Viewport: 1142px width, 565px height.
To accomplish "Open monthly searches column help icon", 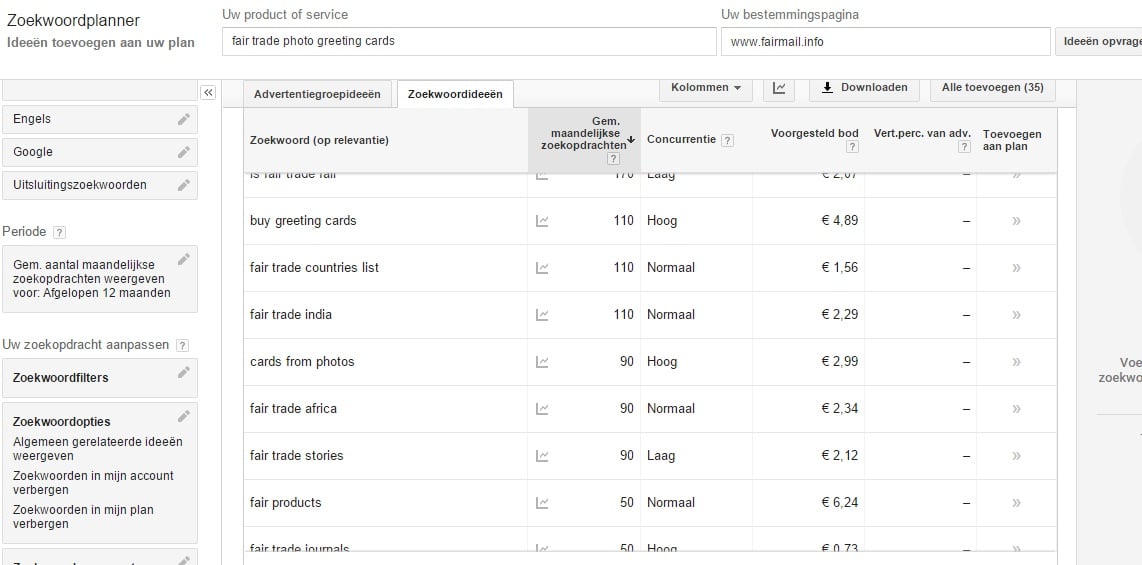I will 613,159.
